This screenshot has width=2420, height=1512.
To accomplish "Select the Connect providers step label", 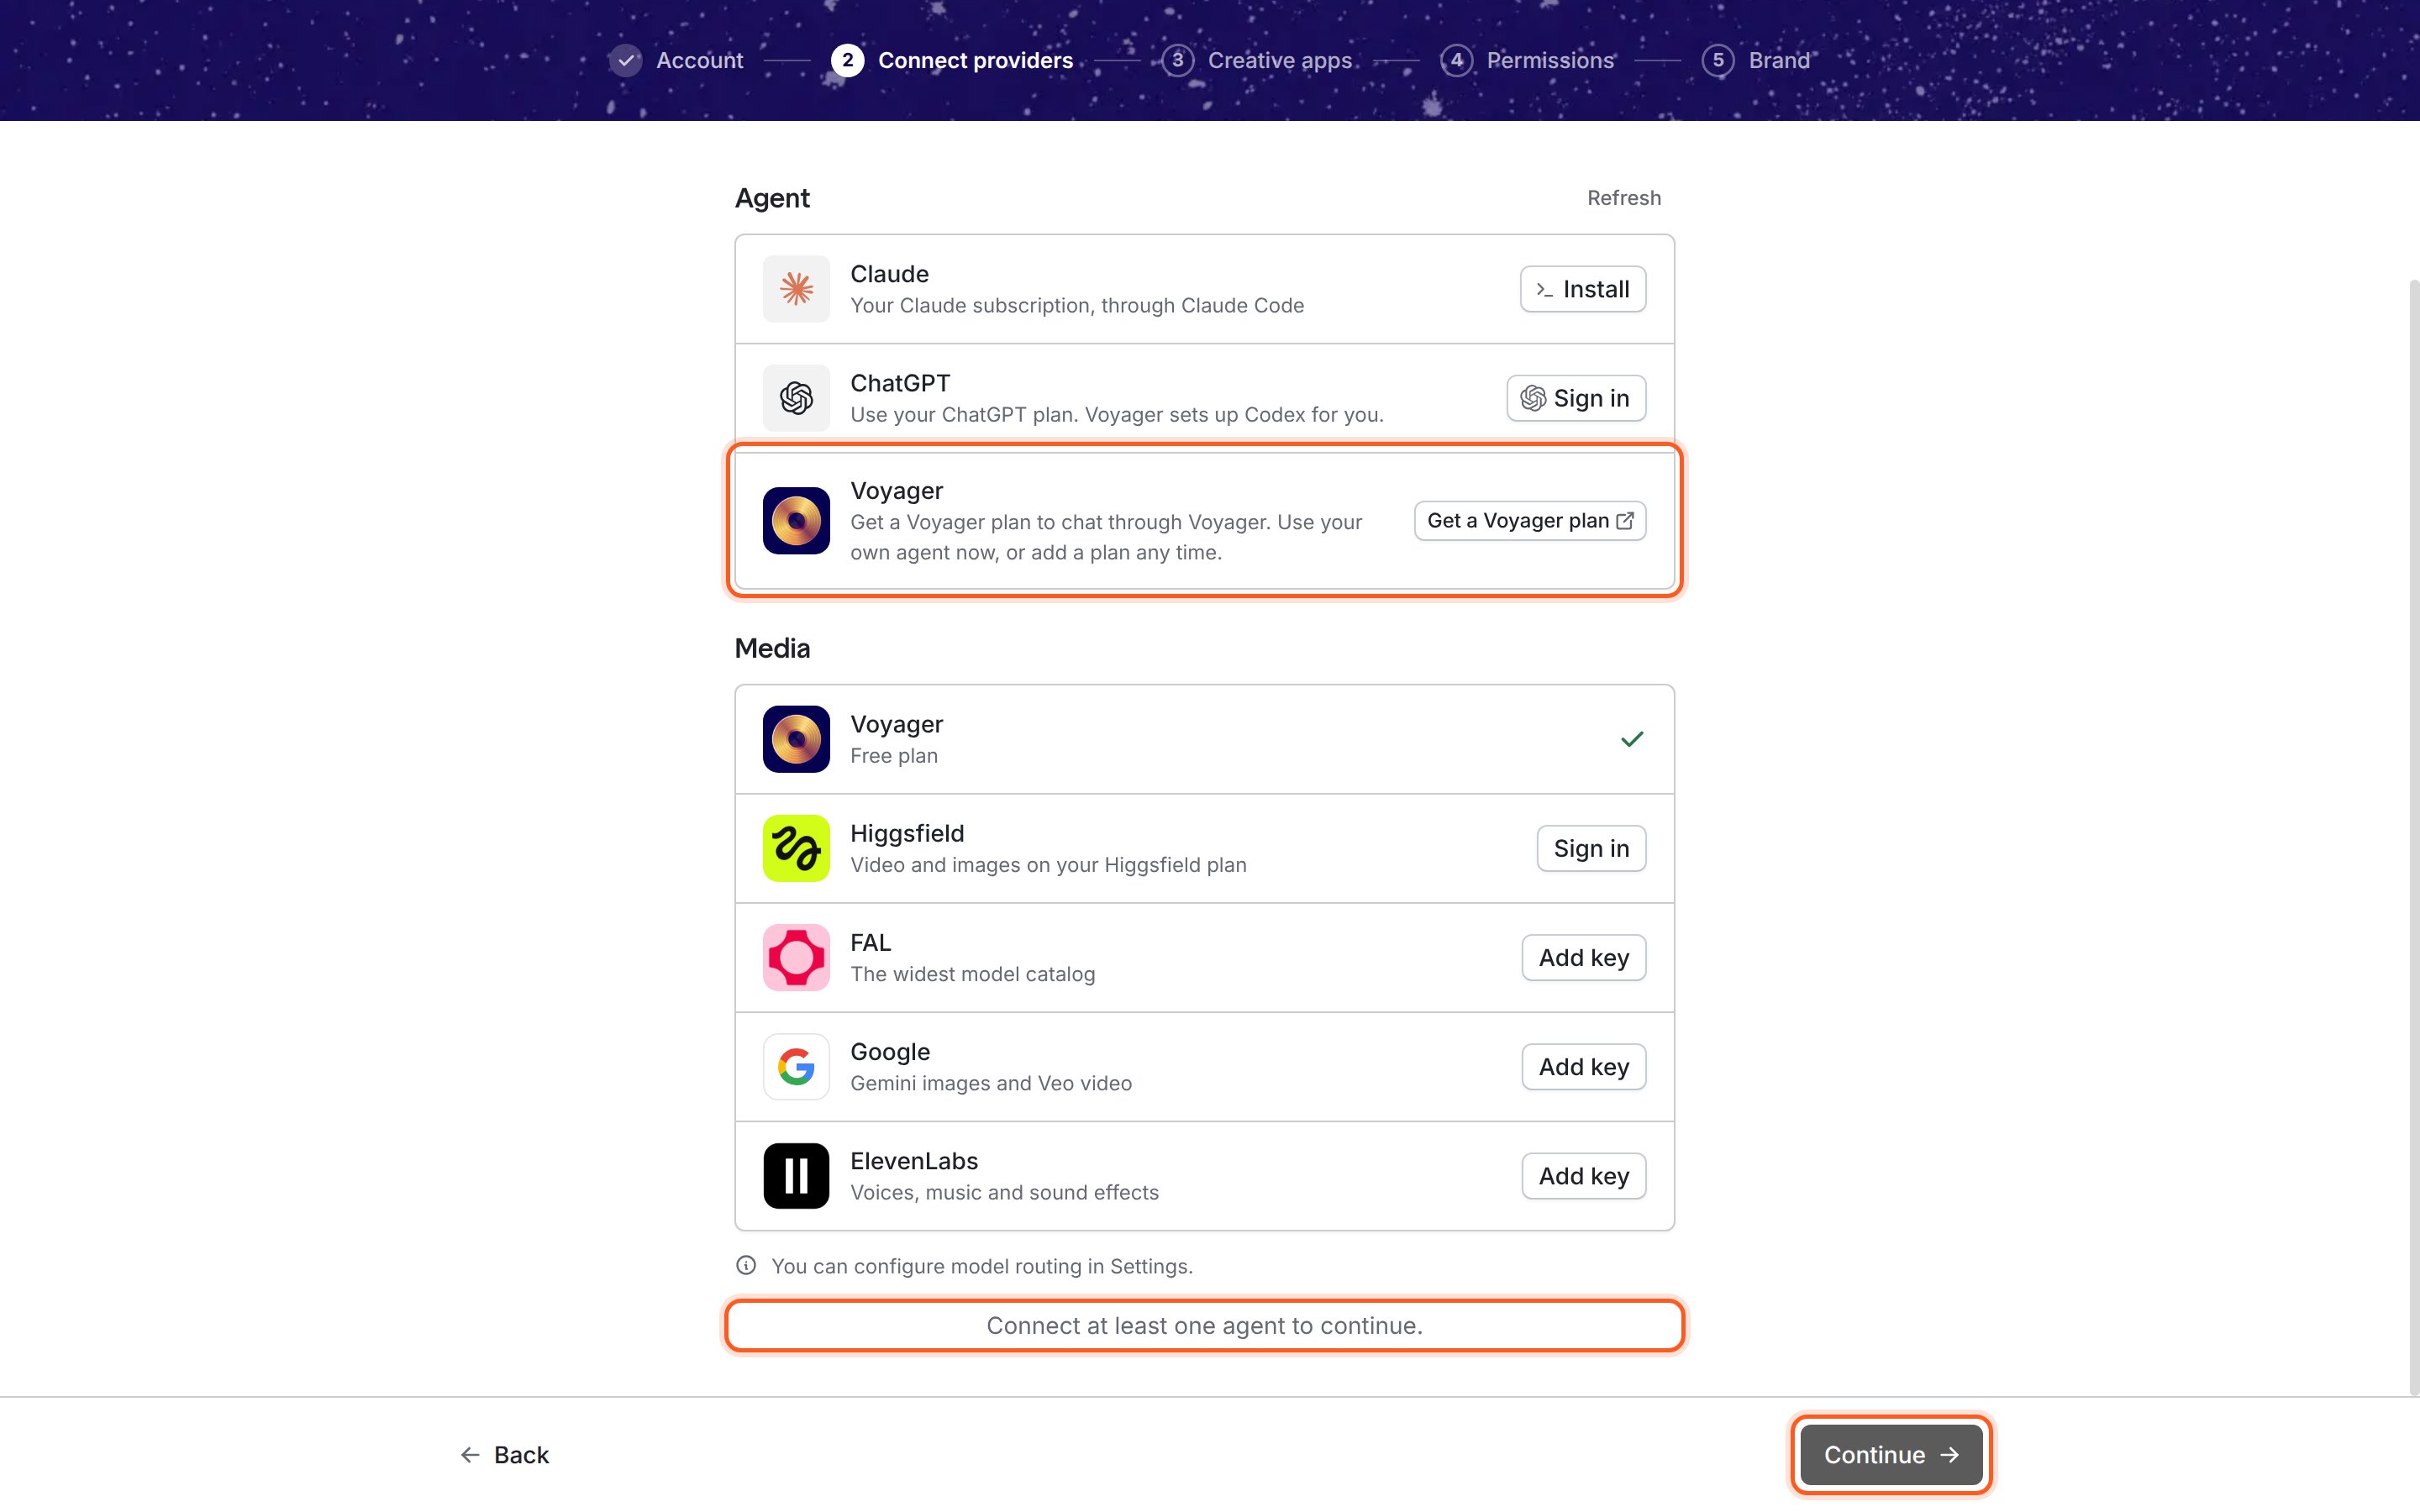I will pyautogui.click(x=975, y=60).
